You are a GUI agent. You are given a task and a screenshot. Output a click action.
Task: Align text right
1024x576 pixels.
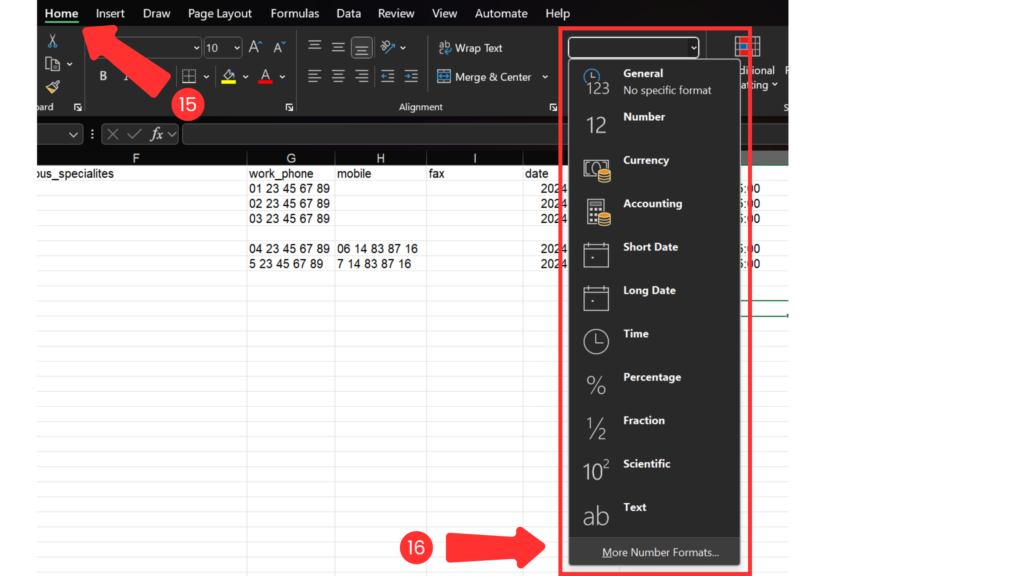361,76
